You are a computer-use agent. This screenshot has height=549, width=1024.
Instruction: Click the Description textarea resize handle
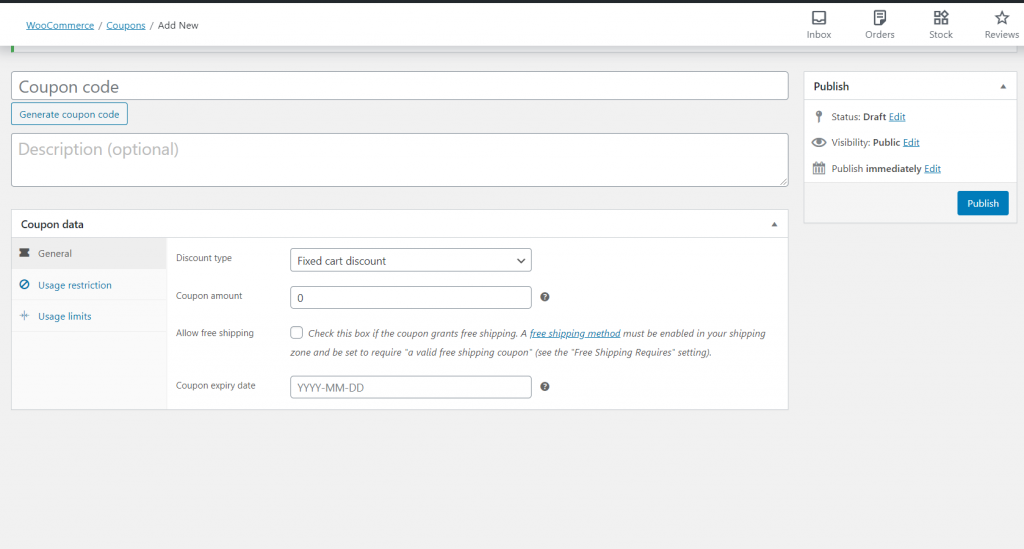point(783,181)
